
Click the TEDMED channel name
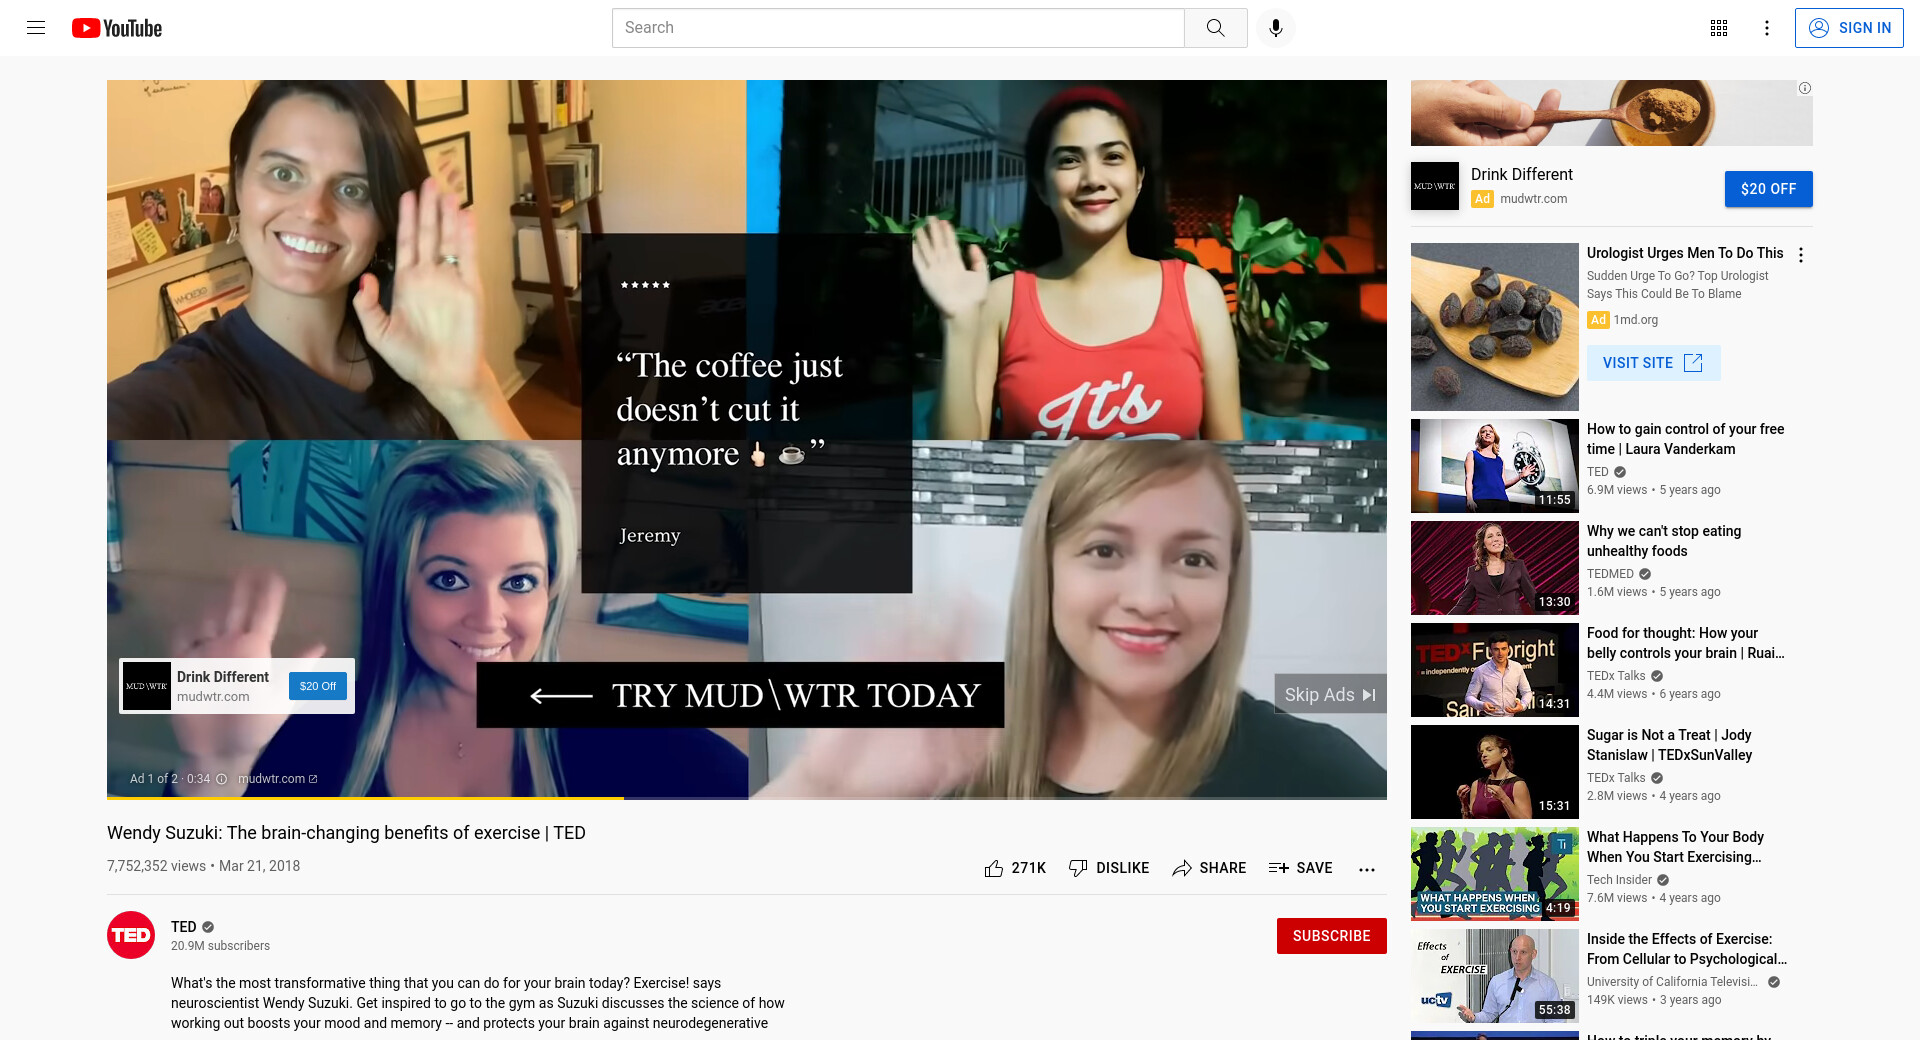click(x=1610, y=574)
